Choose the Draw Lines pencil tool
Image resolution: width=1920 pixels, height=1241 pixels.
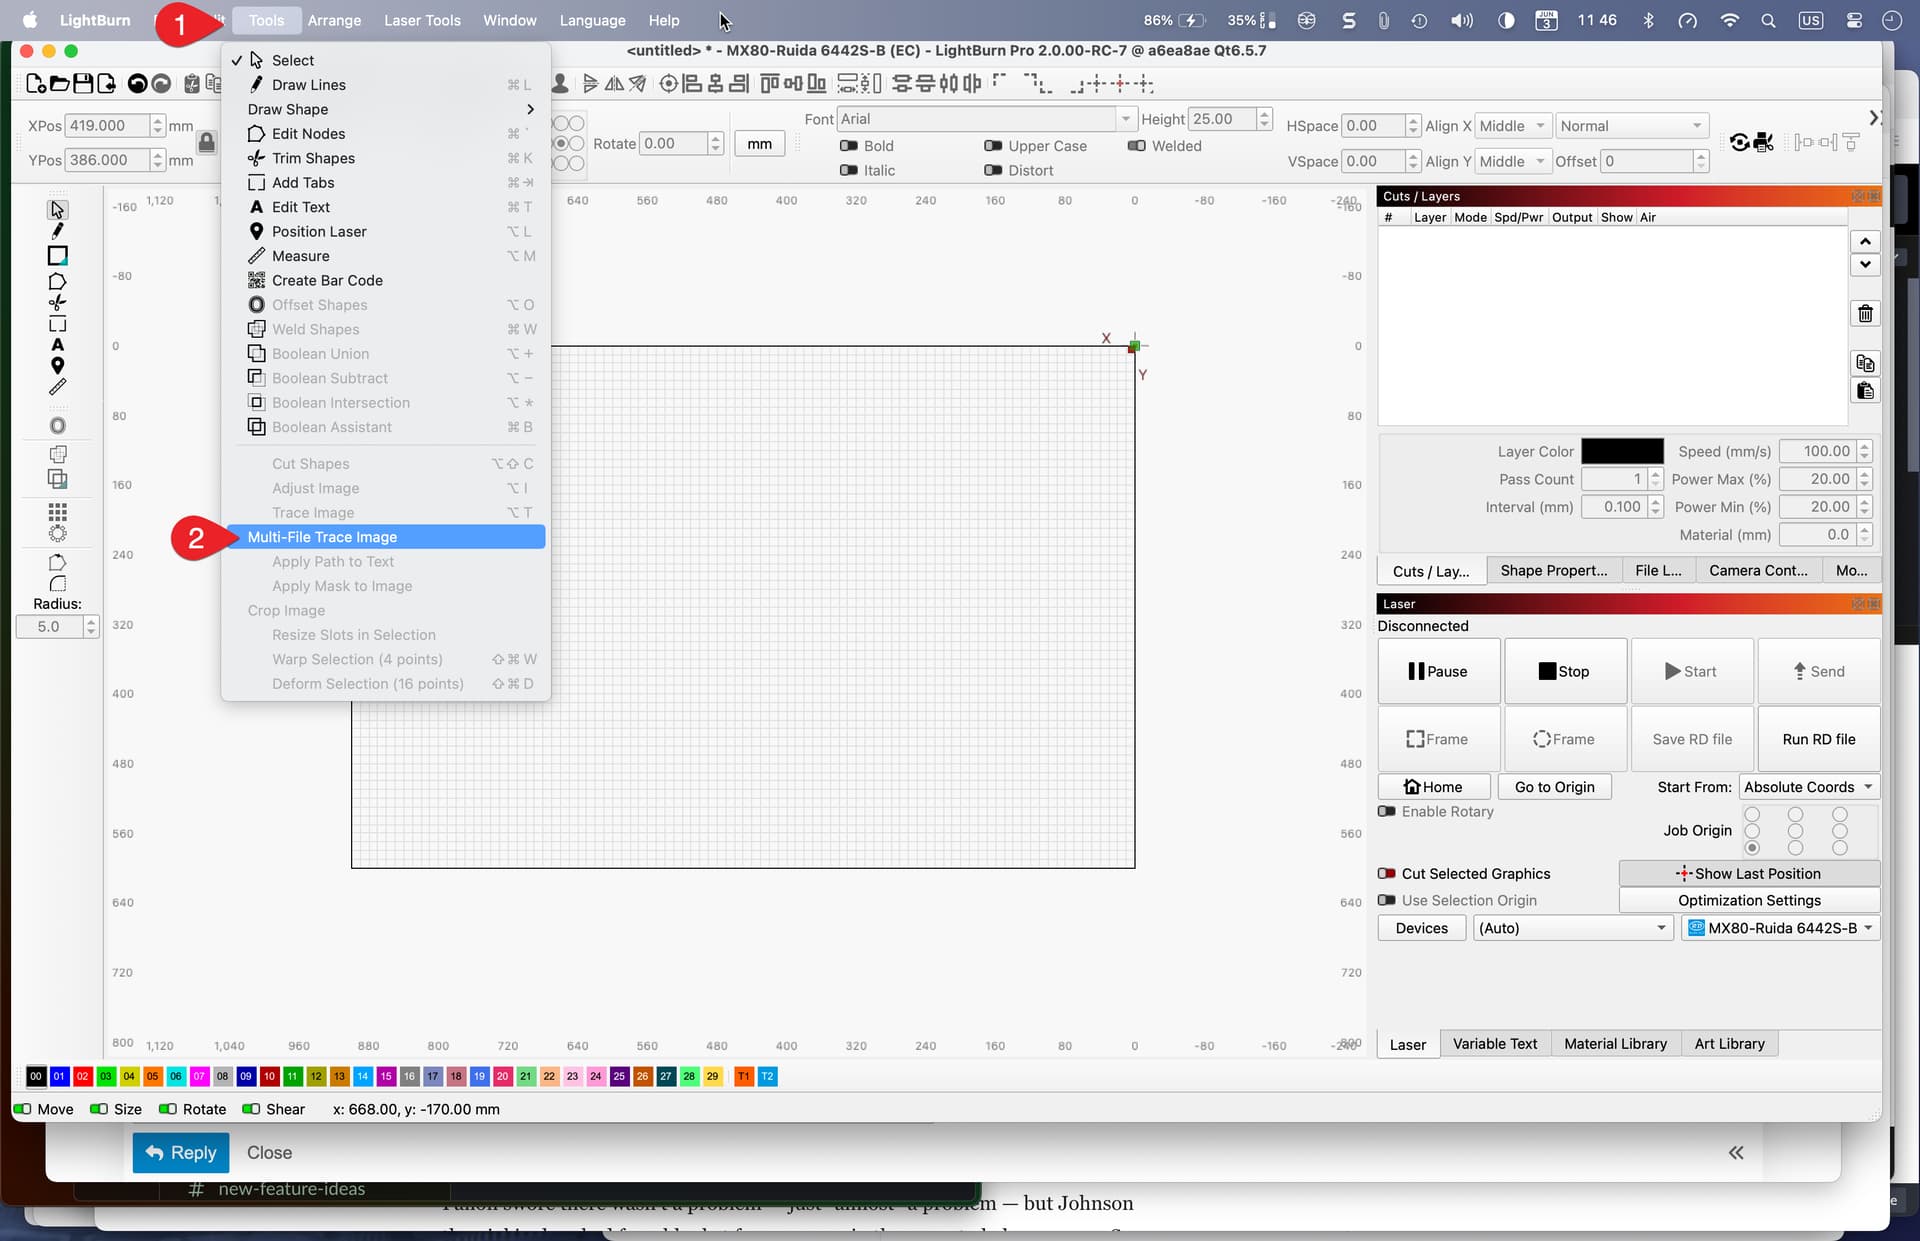click(57, 232)
